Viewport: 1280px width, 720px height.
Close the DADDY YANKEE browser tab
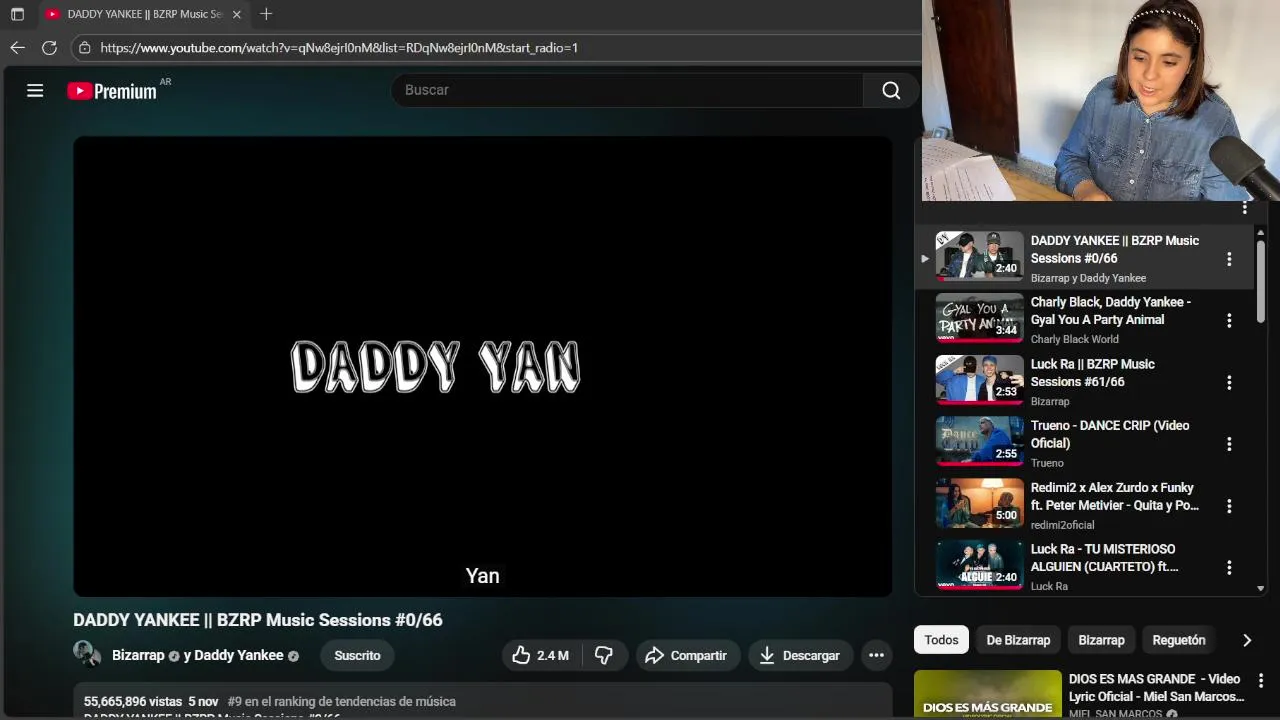237,14
